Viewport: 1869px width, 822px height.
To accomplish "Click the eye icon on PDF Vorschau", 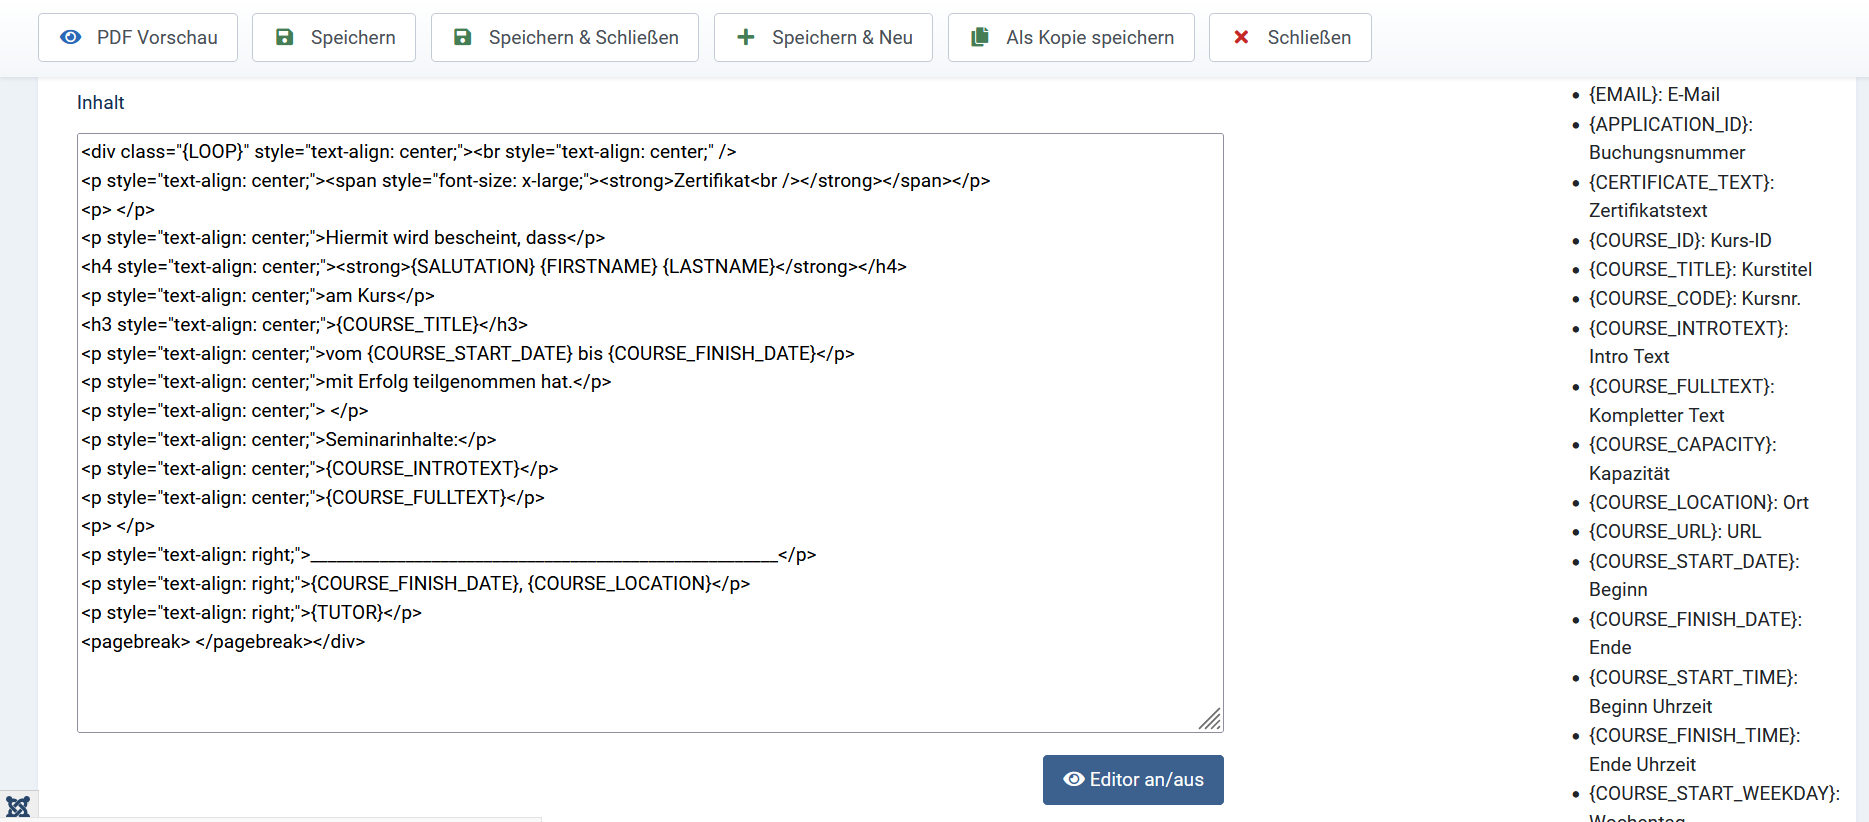I will (x=70, y=37).
